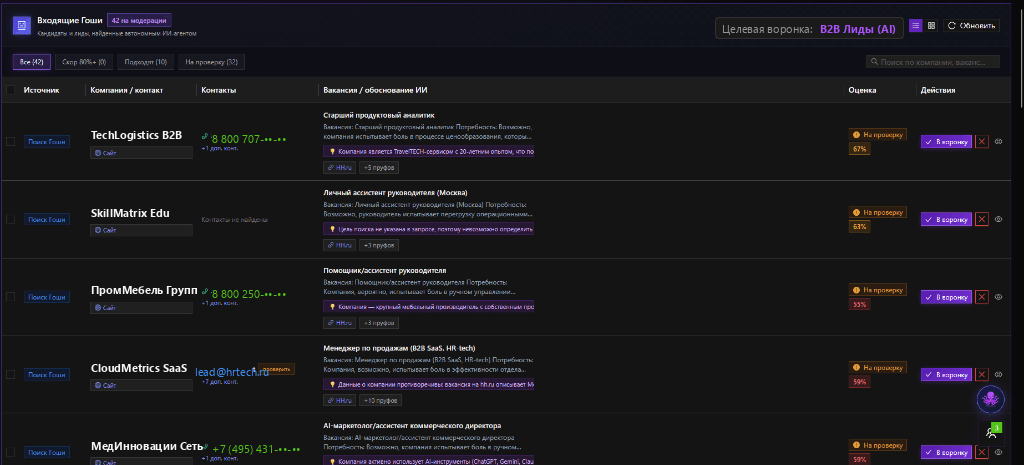View details of ПромМебель Групп lead
This screenshot has height=465, width=1024.
click(999, 297)
